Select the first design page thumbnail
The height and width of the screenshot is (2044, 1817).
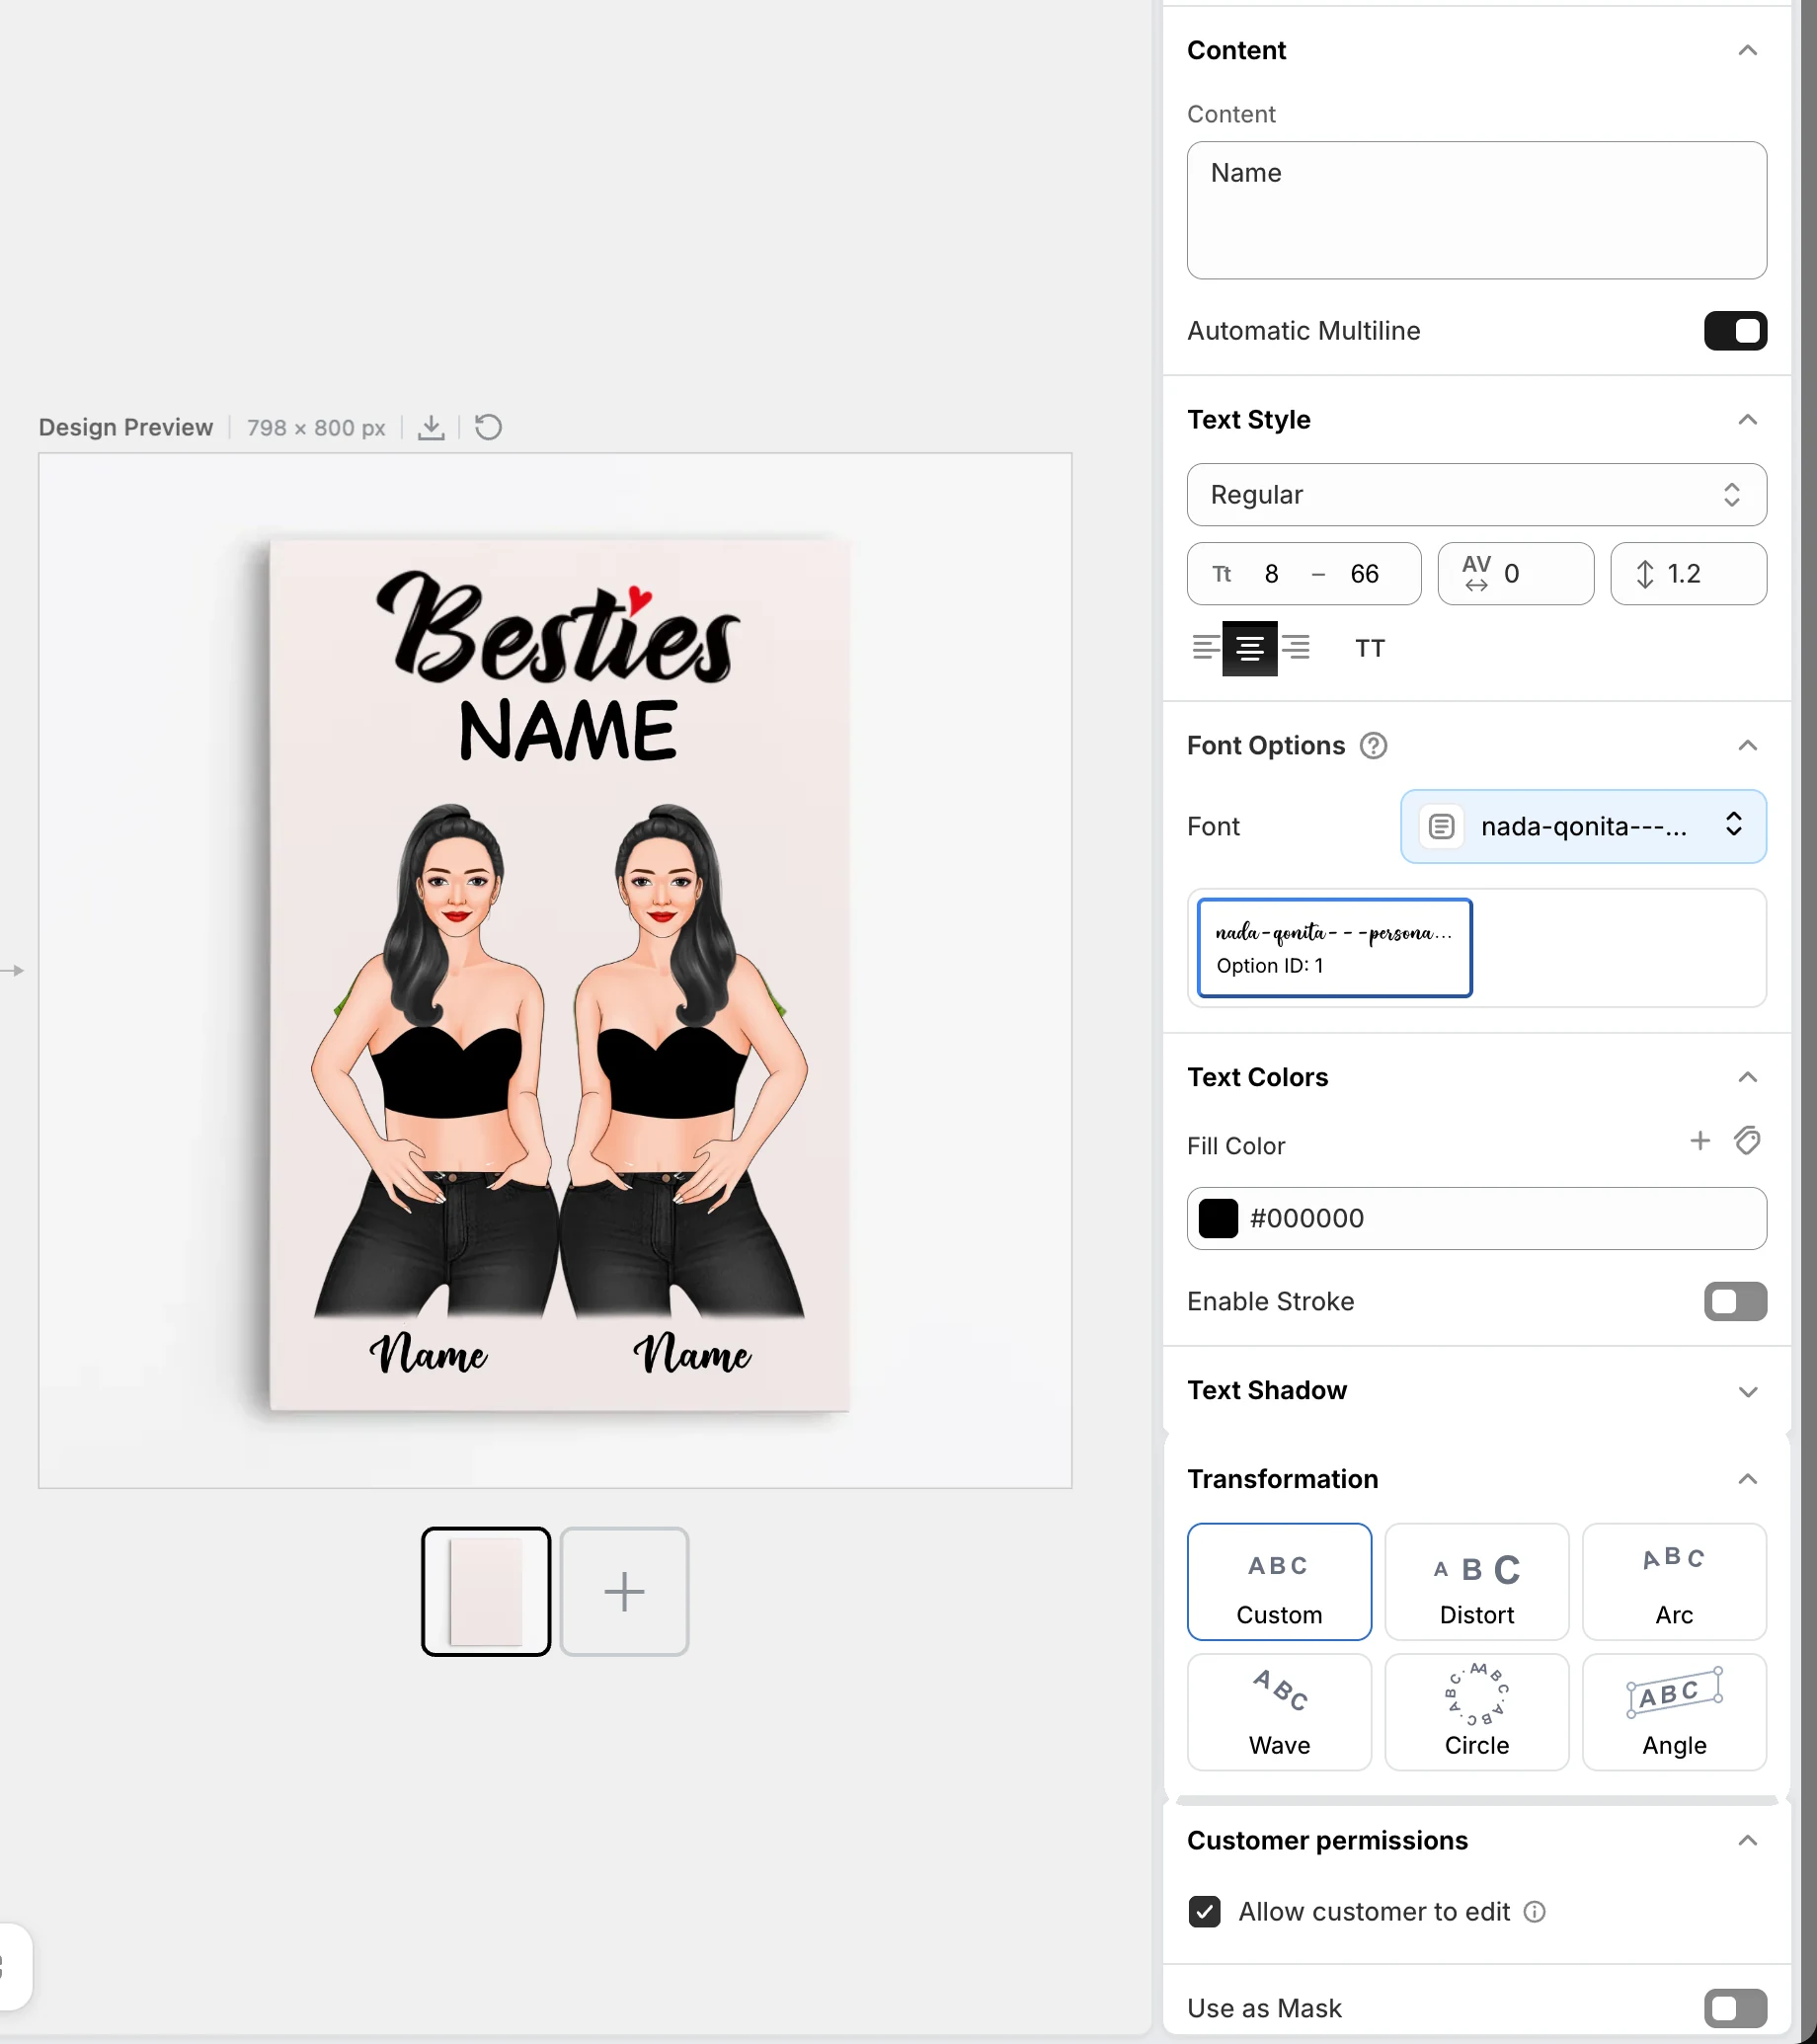(x=486, y=1592)
